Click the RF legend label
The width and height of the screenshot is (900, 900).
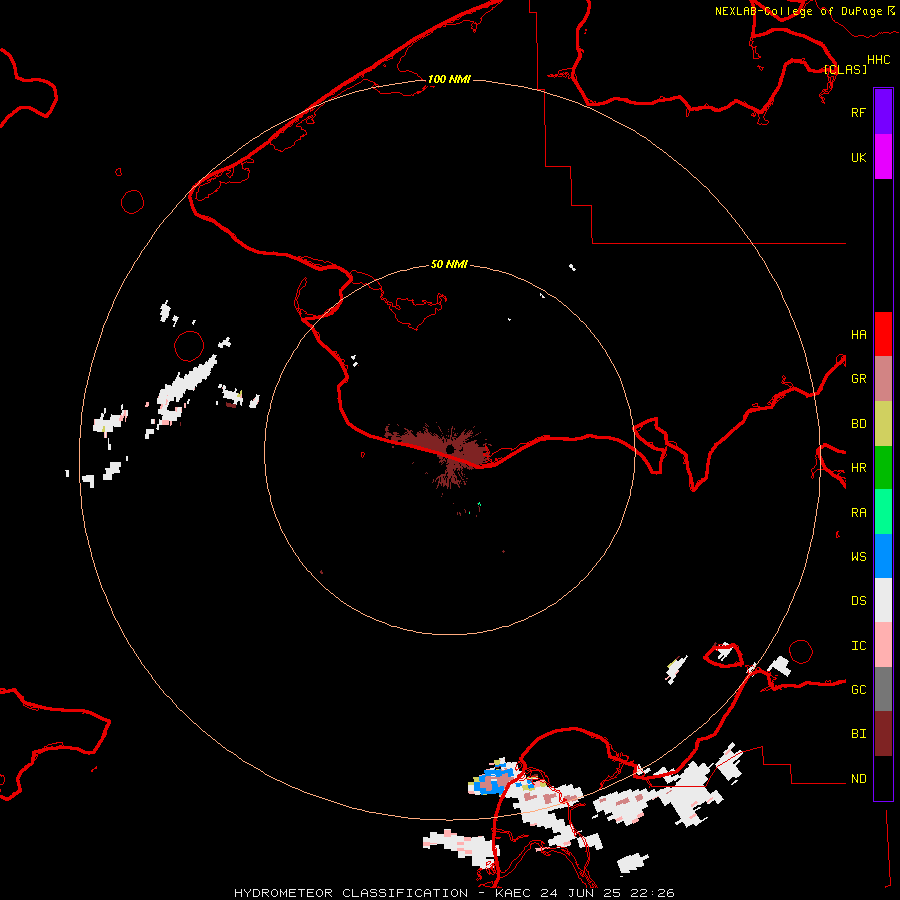click(x=858, y=112)
